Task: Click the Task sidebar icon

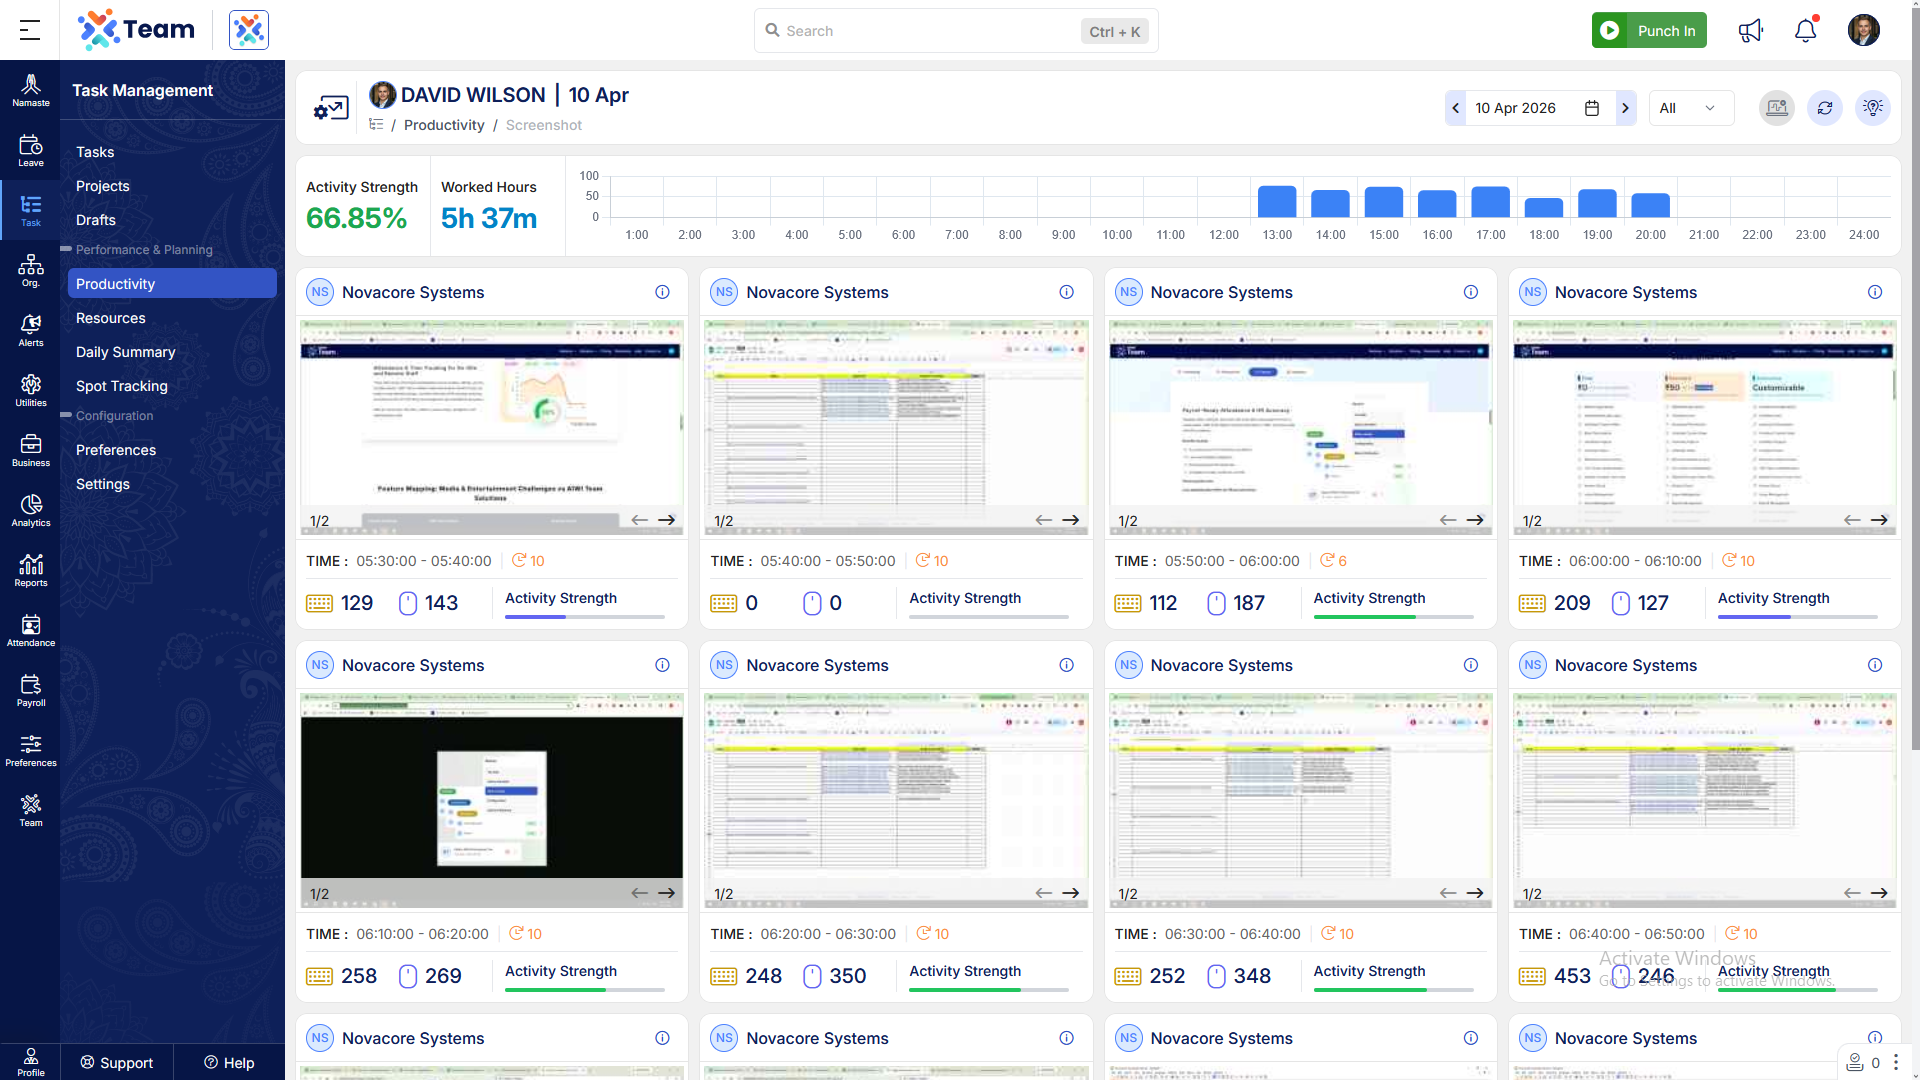Action: (x=30, y=210)
